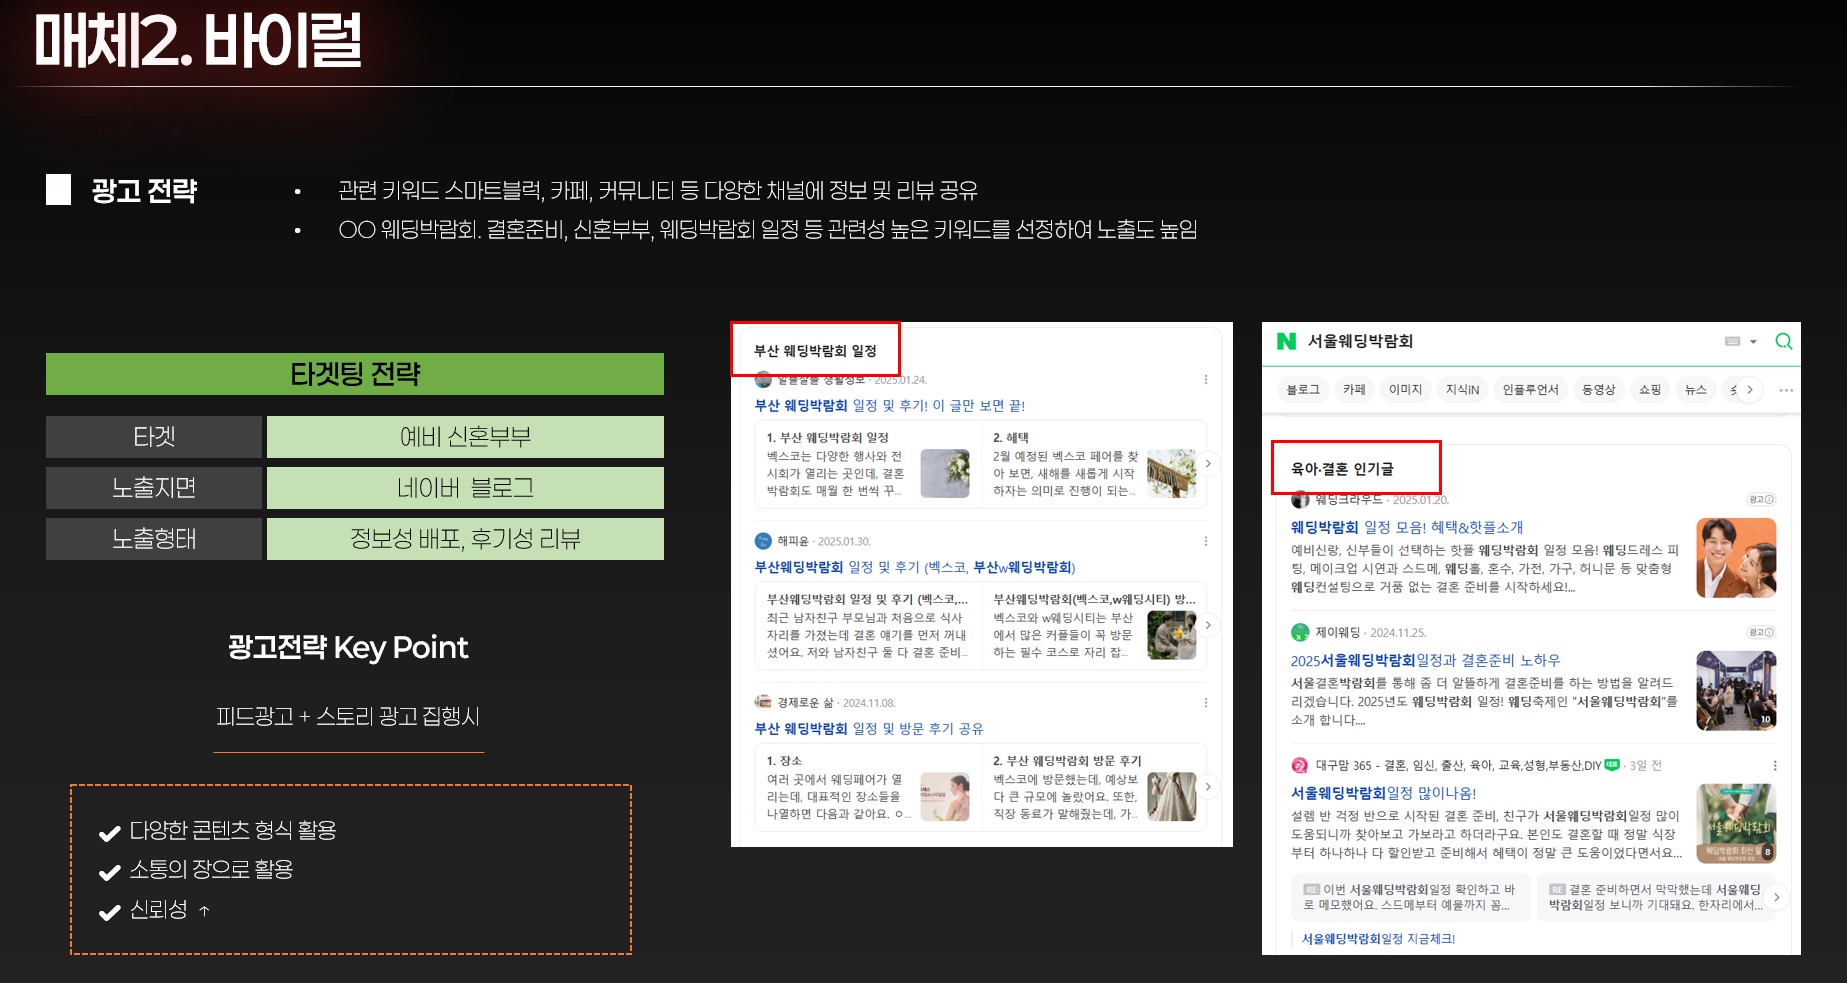Select the 지식iN tab

tap(1462, 390)
